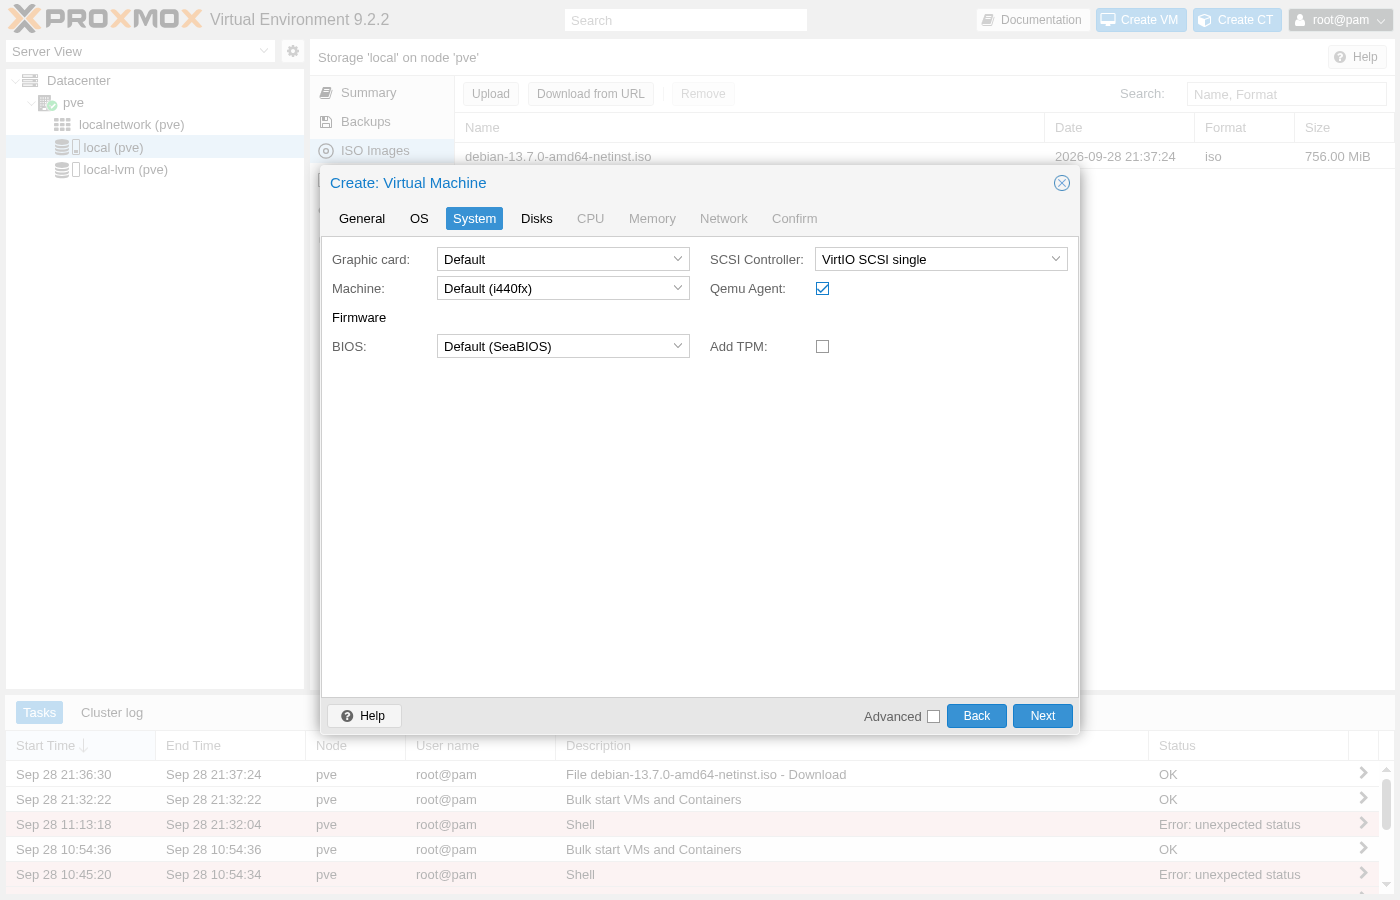Click the Create CT cube icon

coord(1205,20)
